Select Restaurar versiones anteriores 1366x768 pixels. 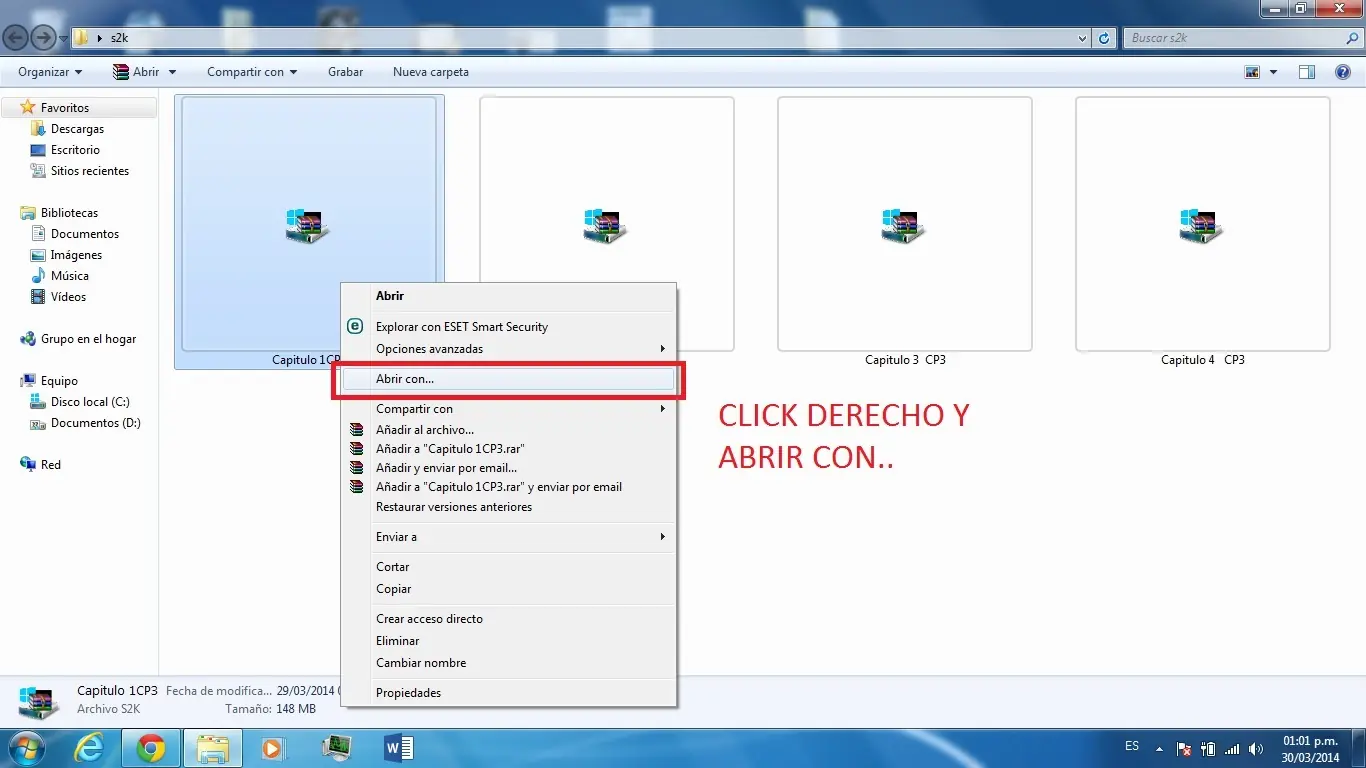(509, 507)
